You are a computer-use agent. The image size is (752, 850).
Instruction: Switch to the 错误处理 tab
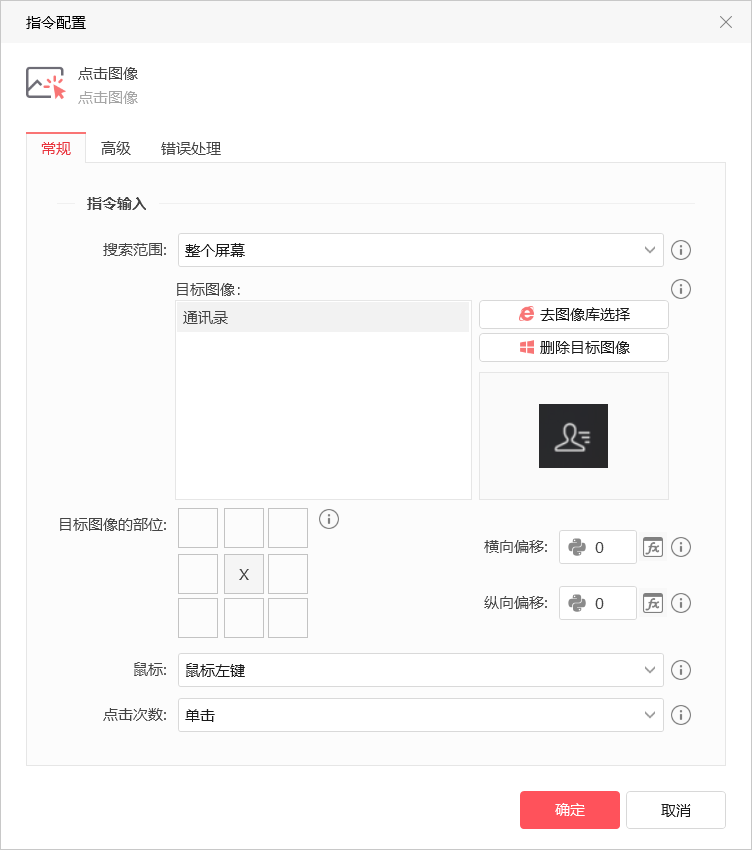click(x=191, y=148)
